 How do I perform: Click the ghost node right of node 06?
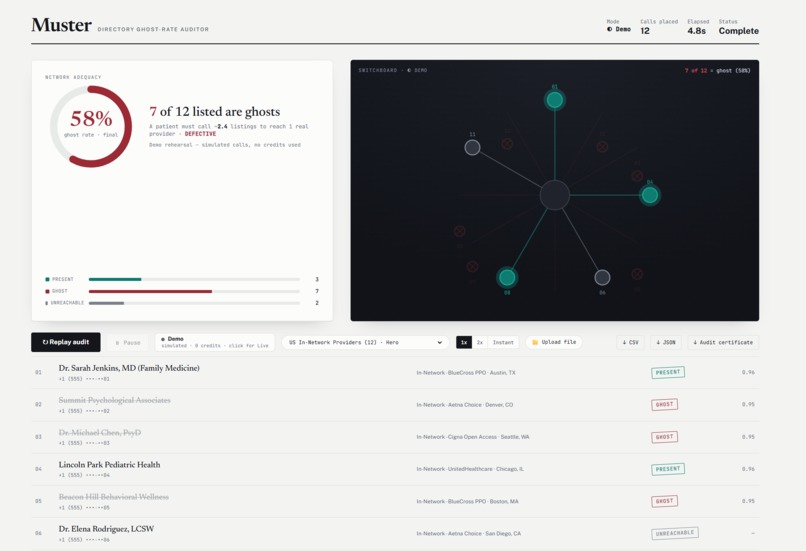[x=637, y=274]
